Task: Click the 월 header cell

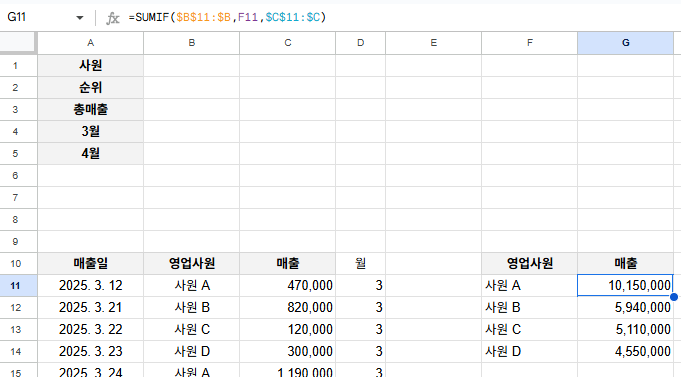Action: coord(360,264)
